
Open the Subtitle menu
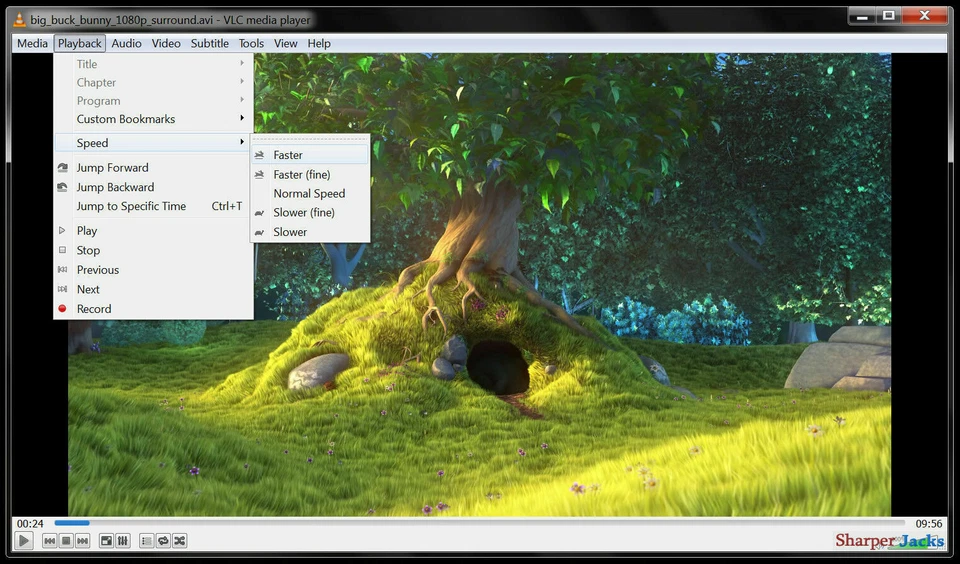(209, 43)
